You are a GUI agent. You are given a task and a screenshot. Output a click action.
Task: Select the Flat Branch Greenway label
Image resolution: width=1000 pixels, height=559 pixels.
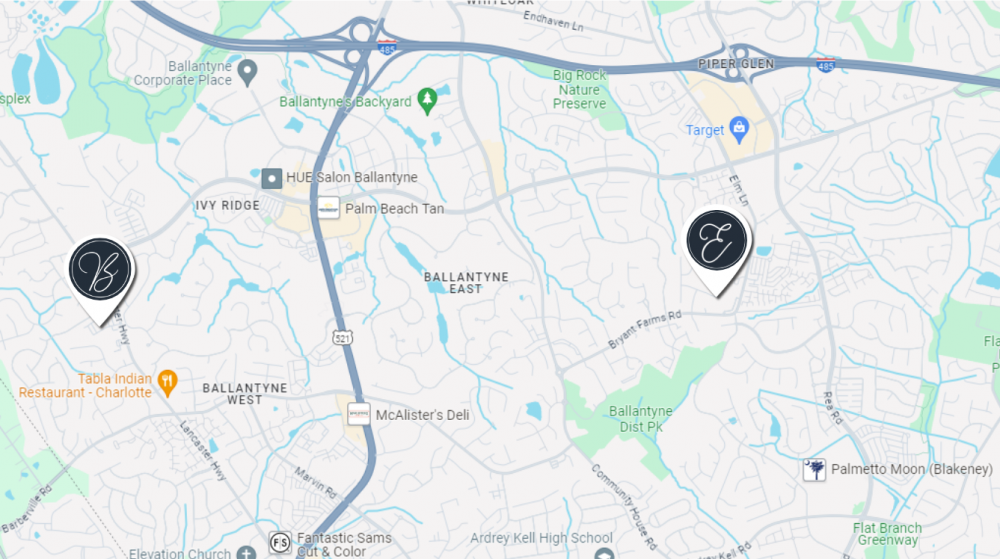tap(887, 534)
